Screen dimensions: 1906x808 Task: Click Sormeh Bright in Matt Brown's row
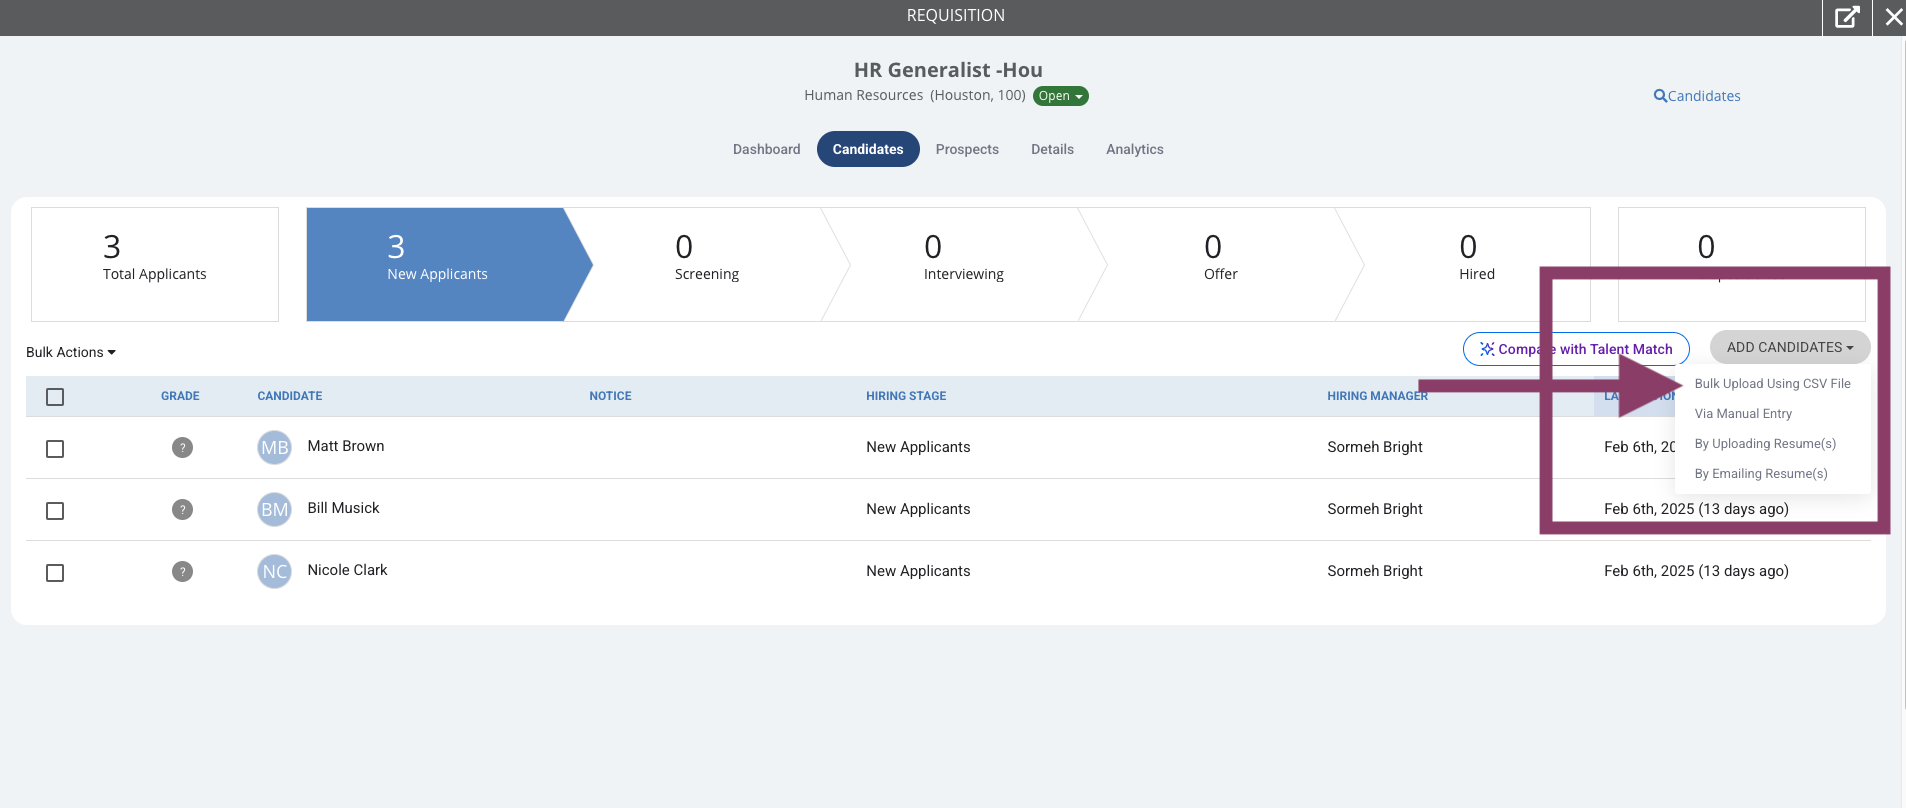point(1375,447)
